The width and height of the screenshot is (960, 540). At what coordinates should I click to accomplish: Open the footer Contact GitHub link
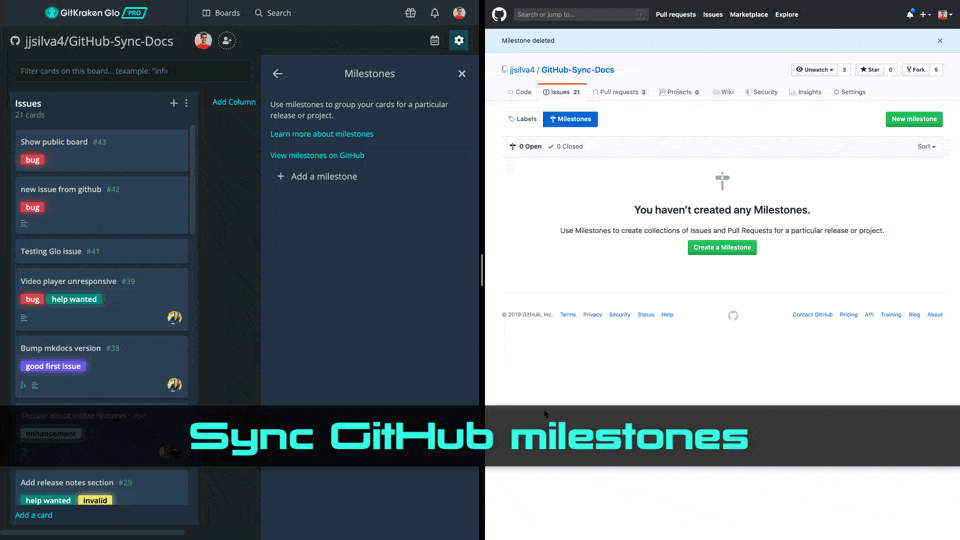[x=812, y=315]
